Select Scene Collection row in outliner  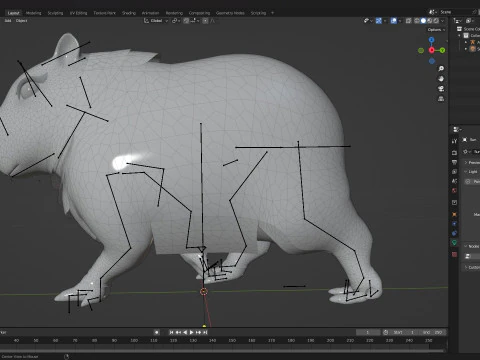coord(468,29)
